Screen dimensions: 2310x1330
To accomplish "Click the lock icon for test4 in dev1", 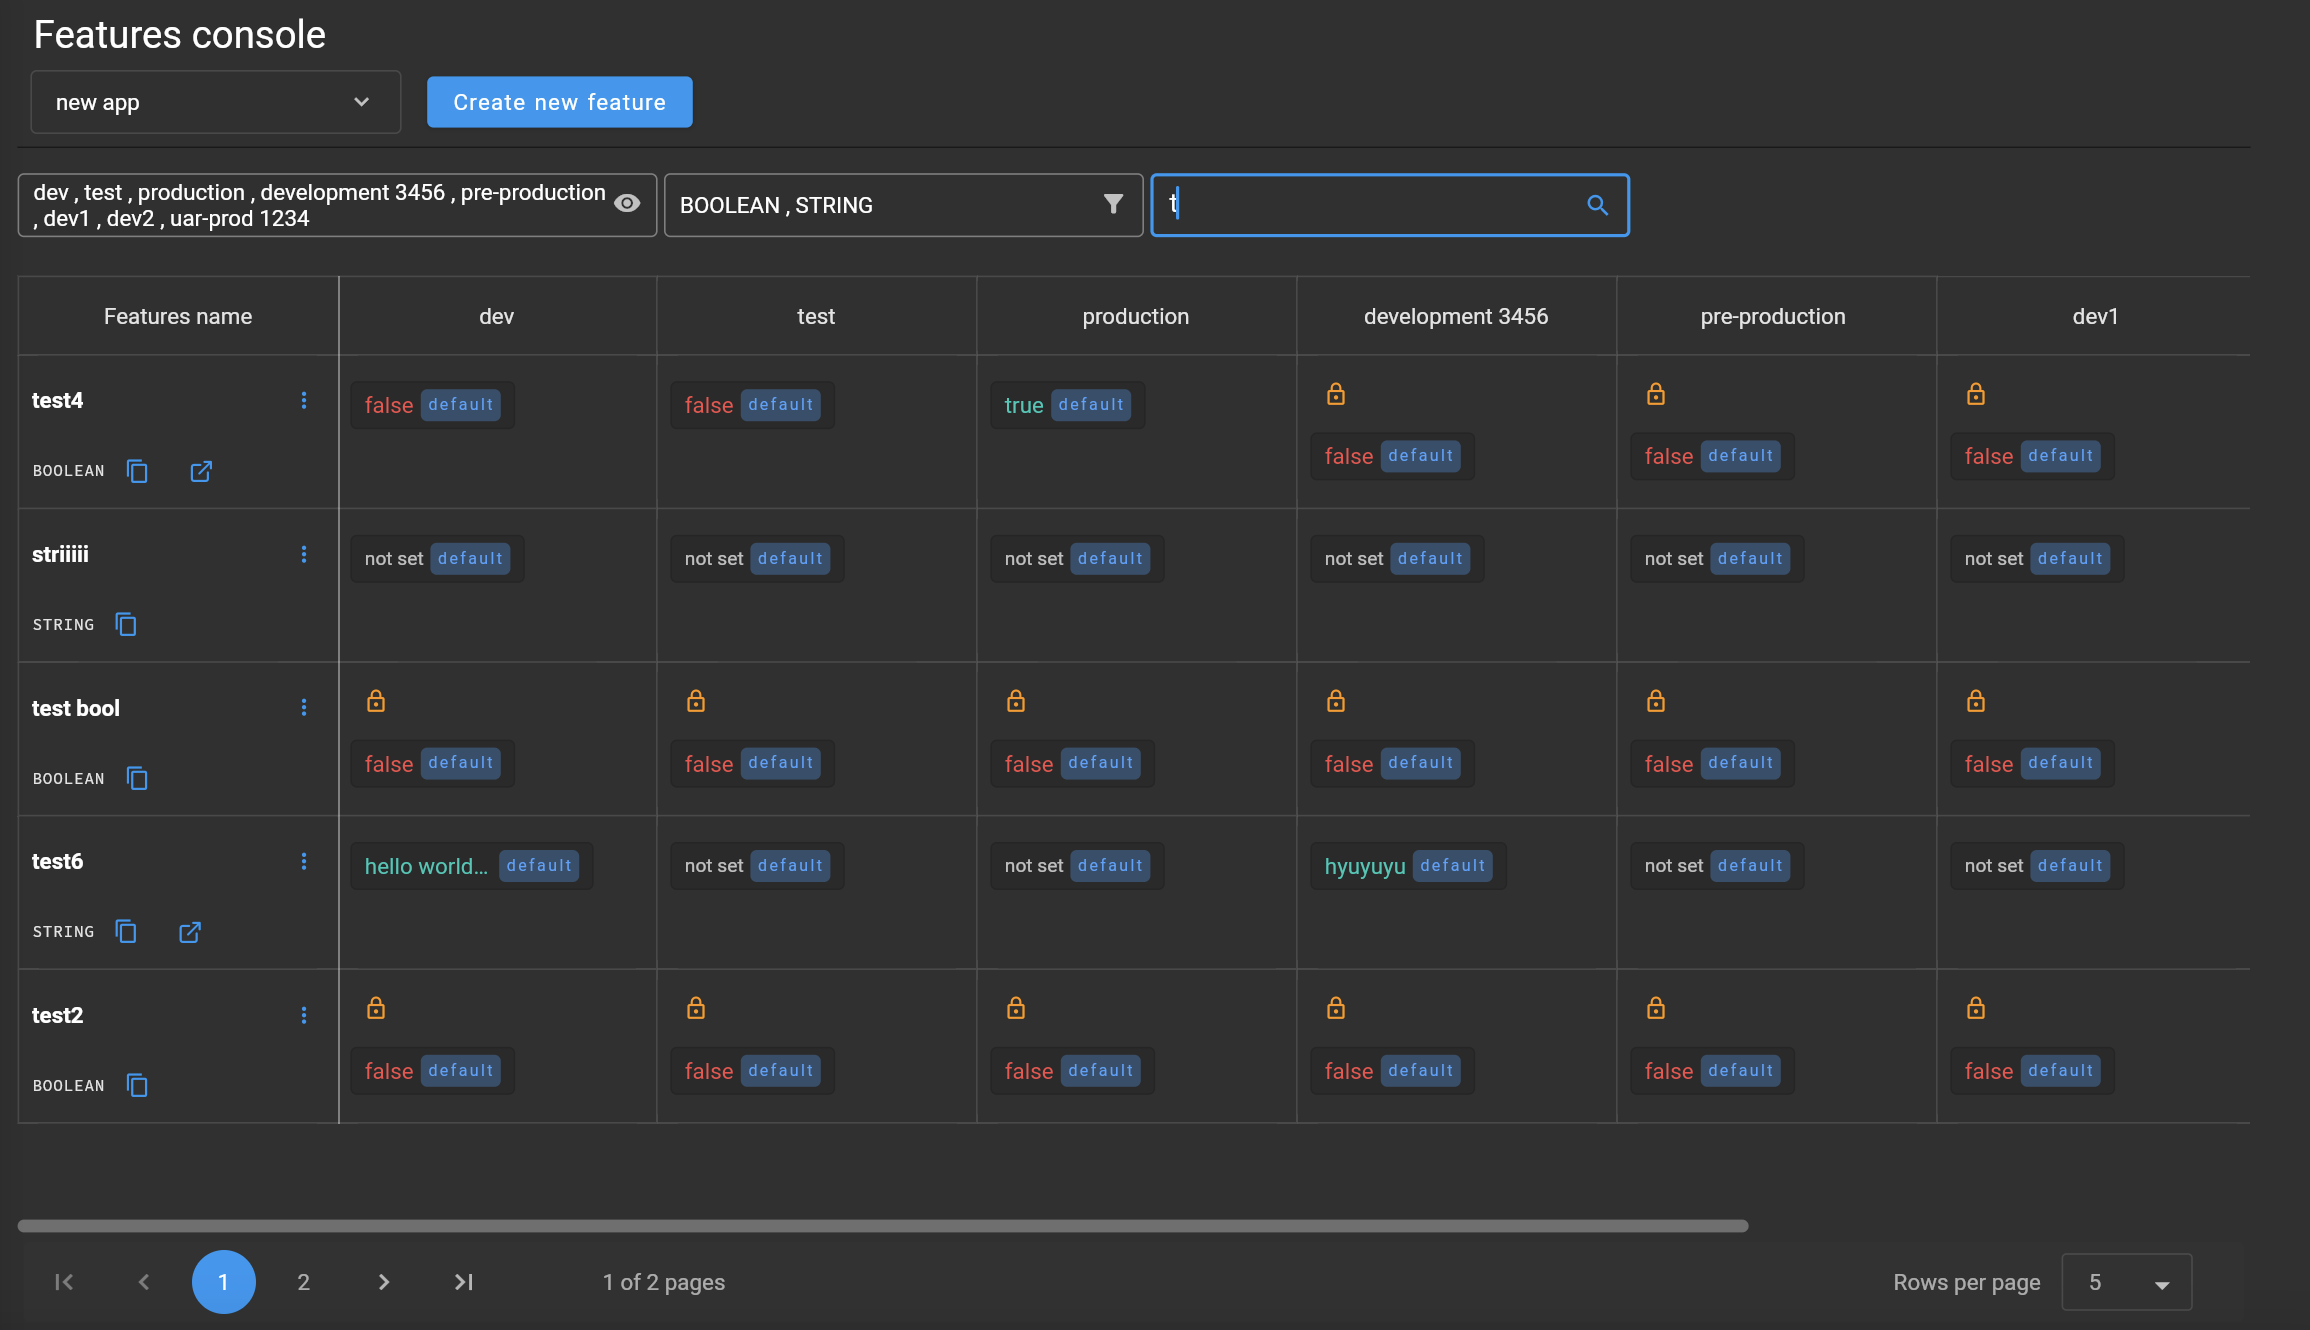I will (1975, 393).
